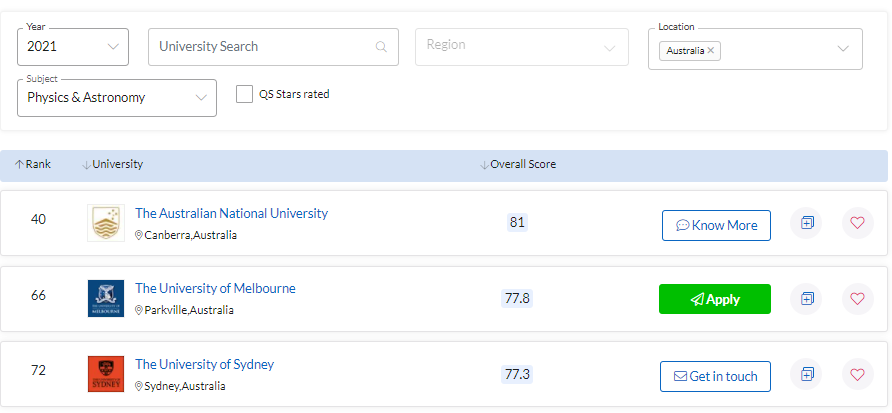The image size is (892, 413).
Task: Open The University of Sydney link
Action: point(205,364)
